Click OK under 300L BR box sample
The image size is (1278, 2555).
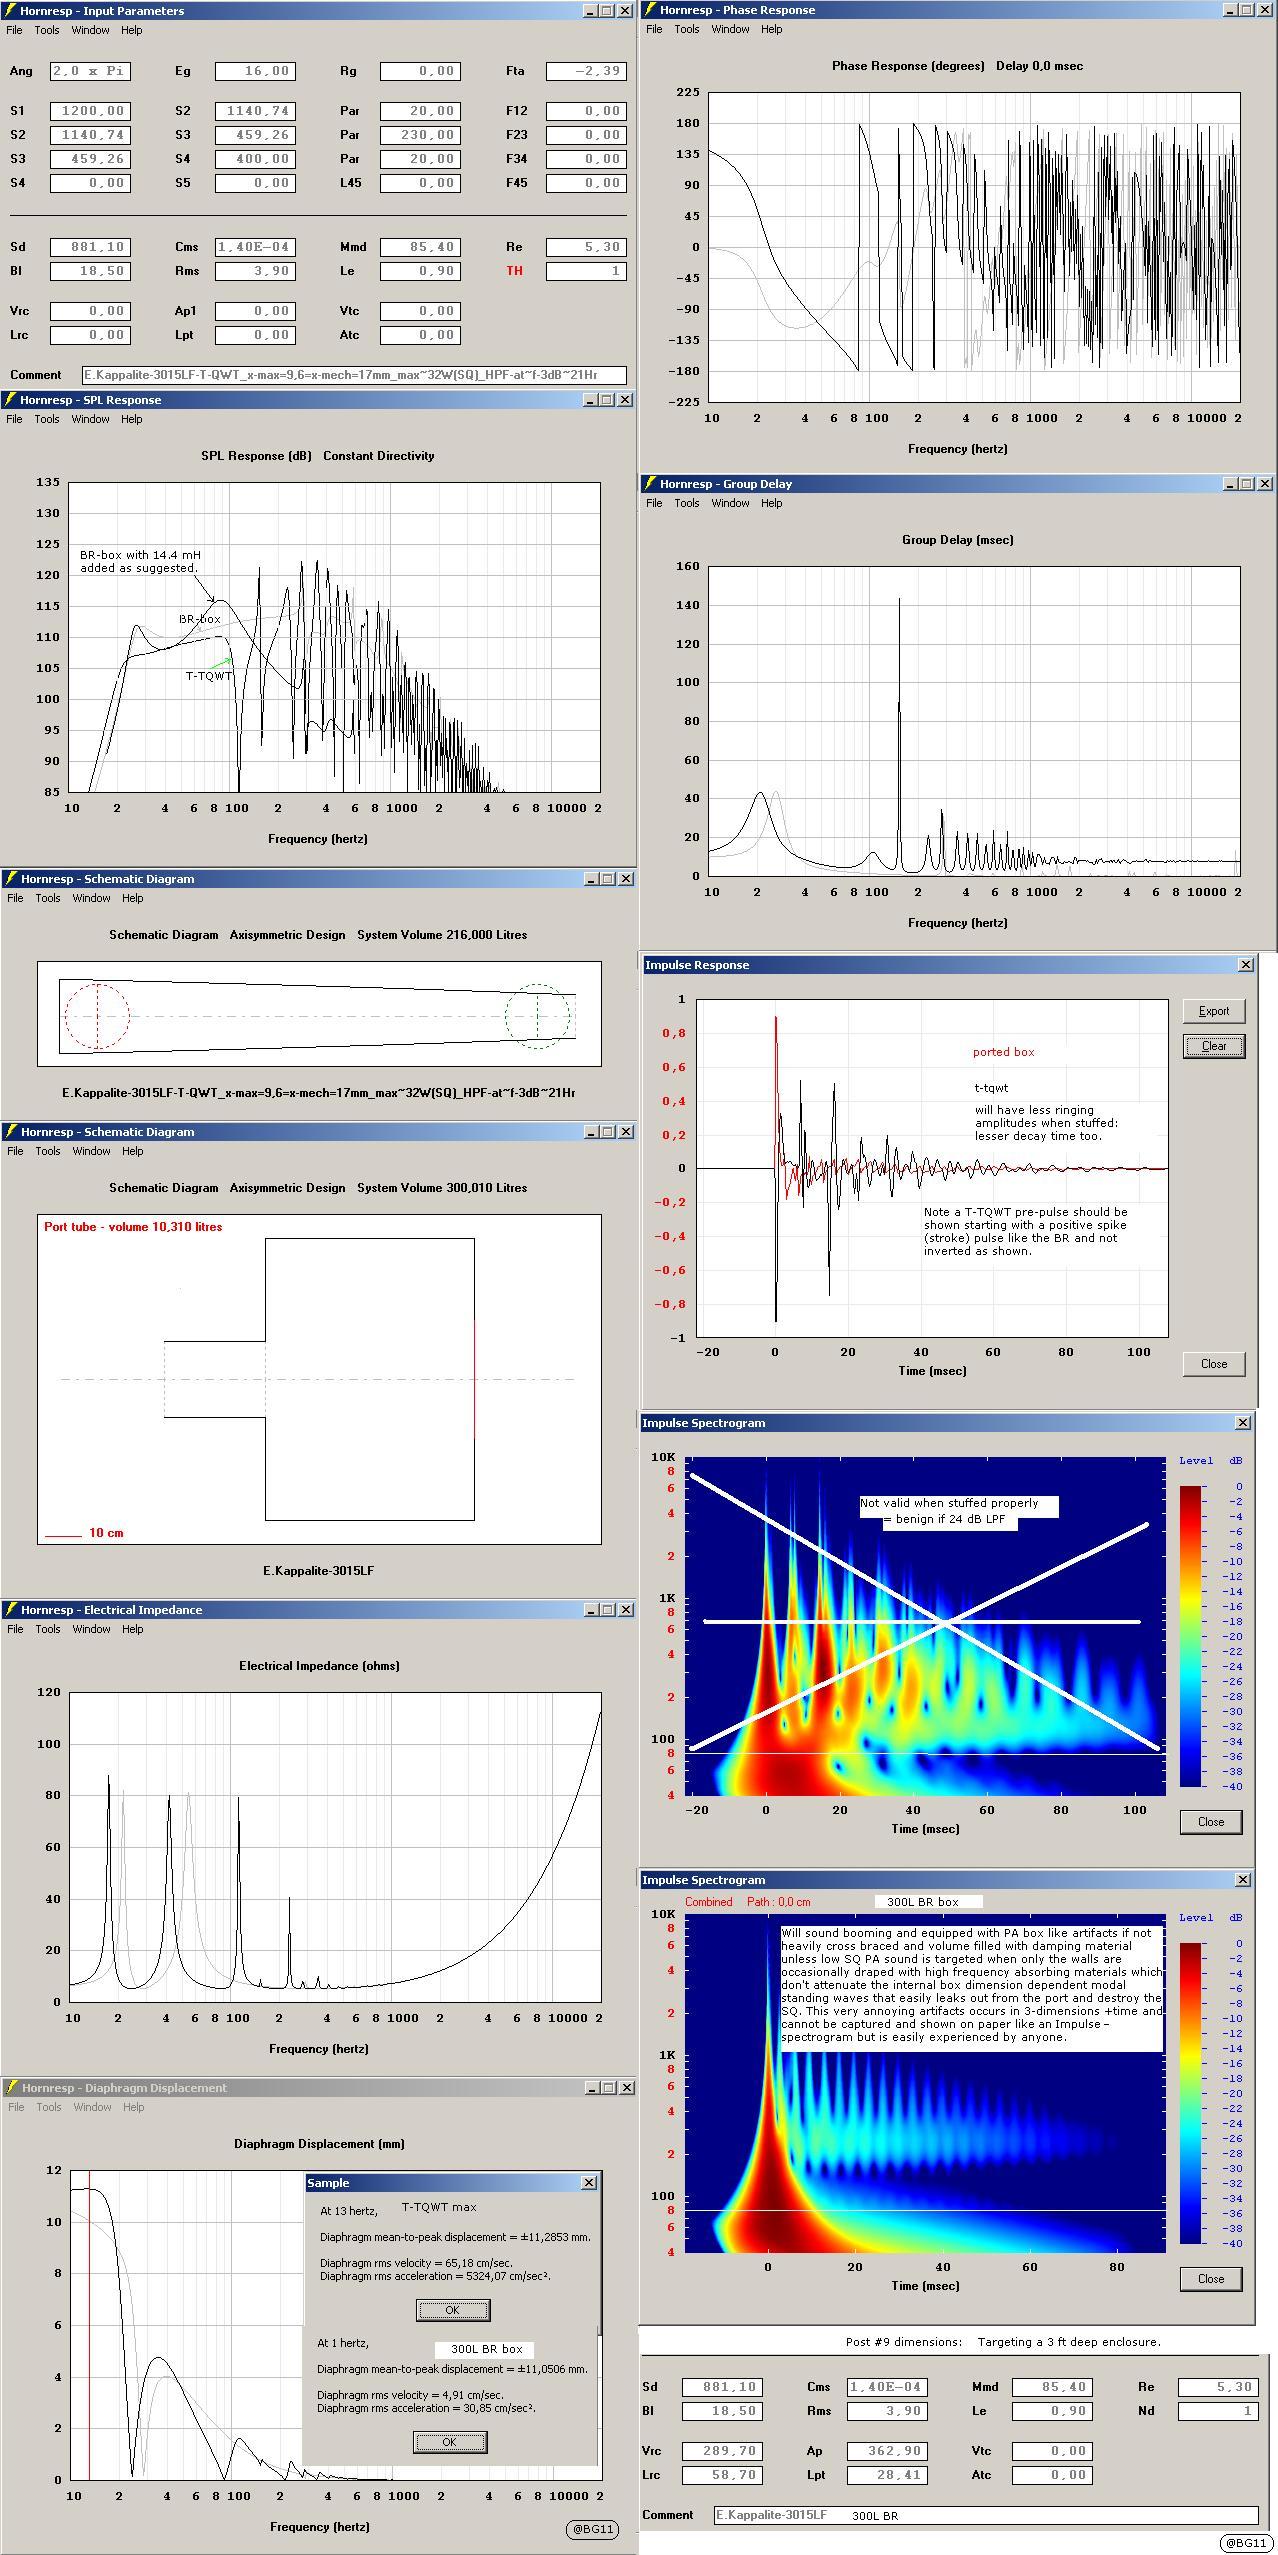[450, 2442]
